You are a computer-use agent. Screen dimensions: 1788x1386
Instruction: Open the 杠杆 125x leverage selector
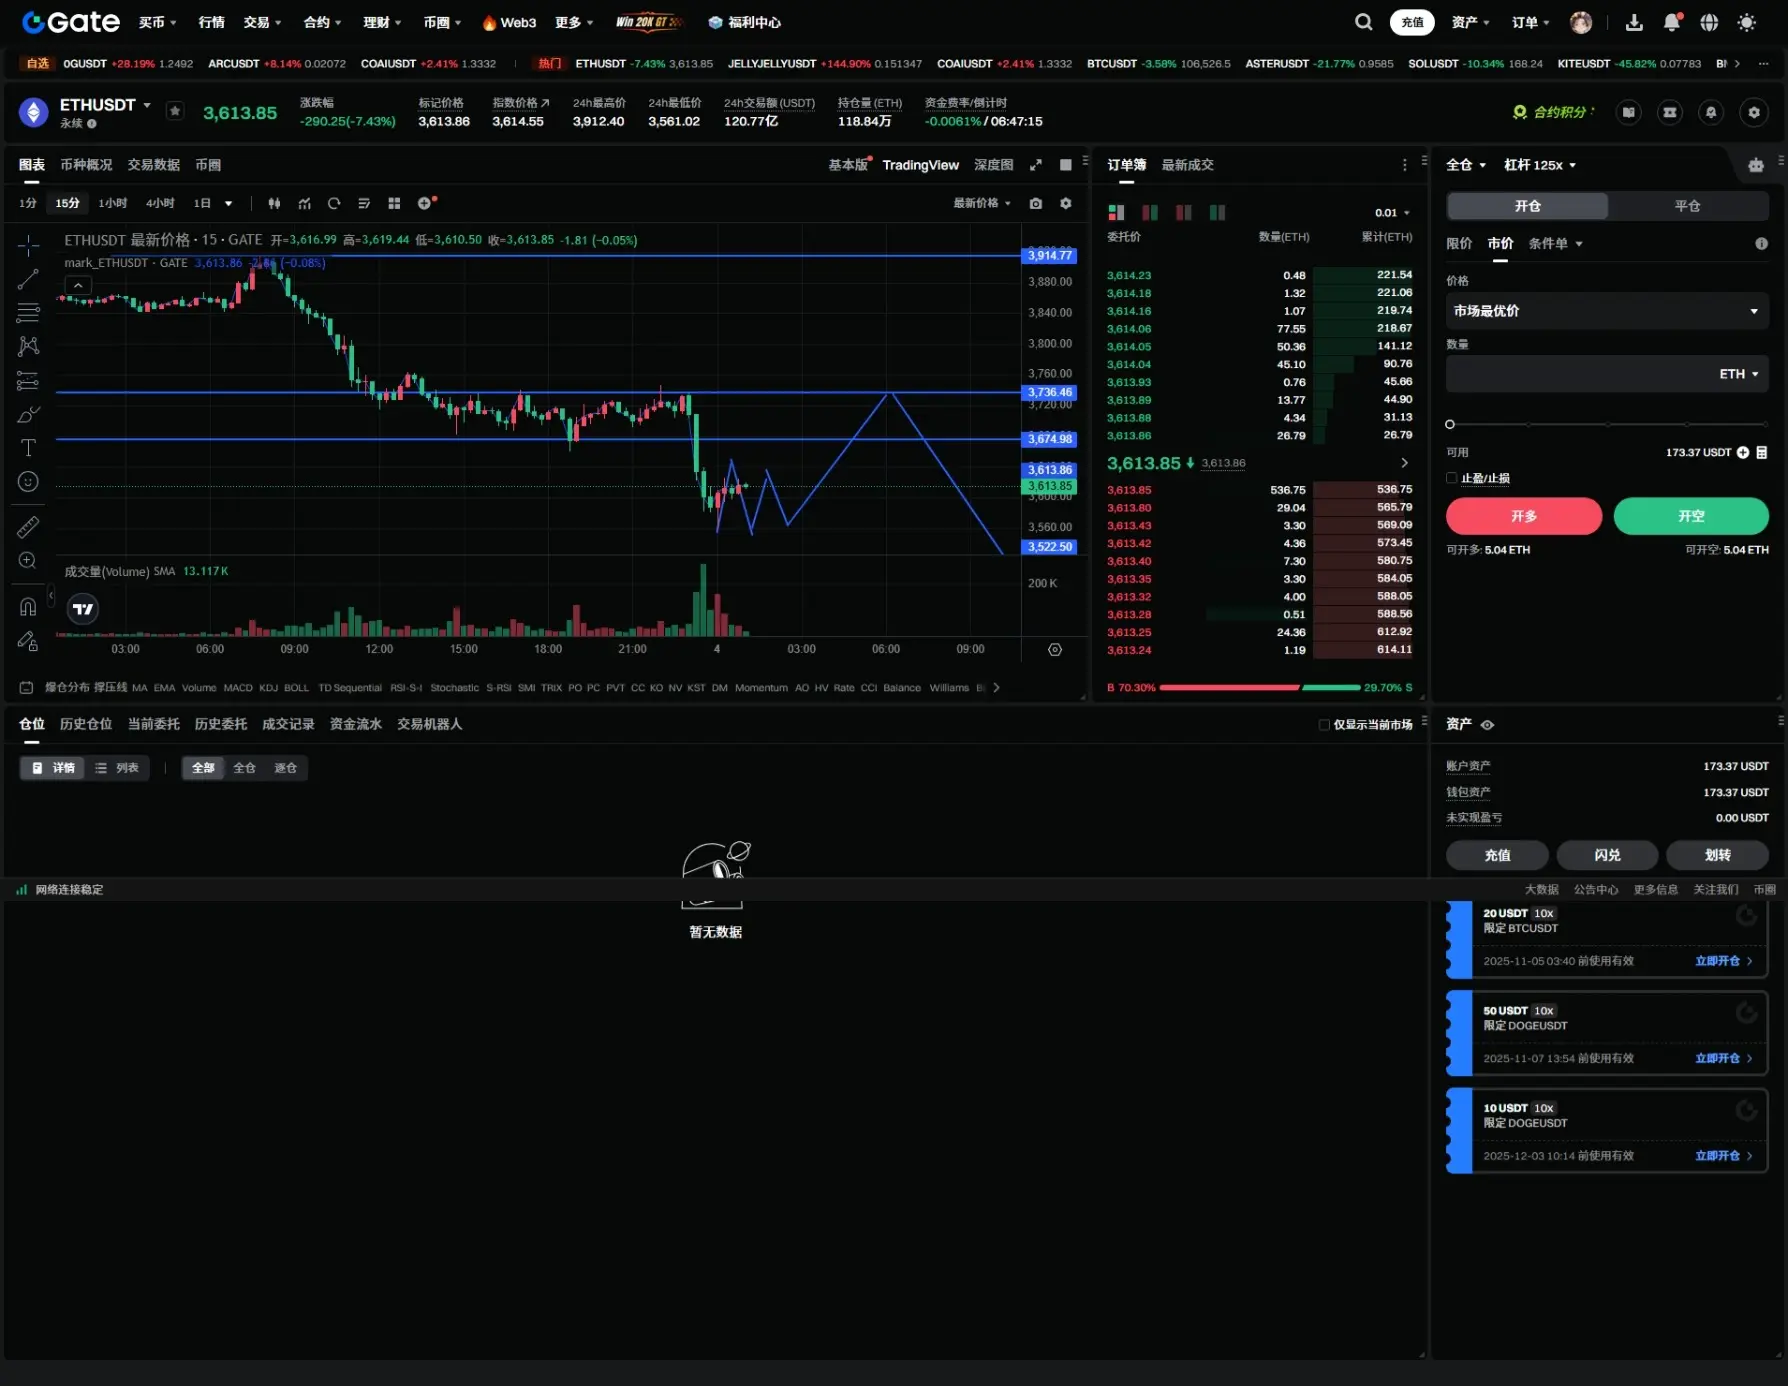[1540, 165]
